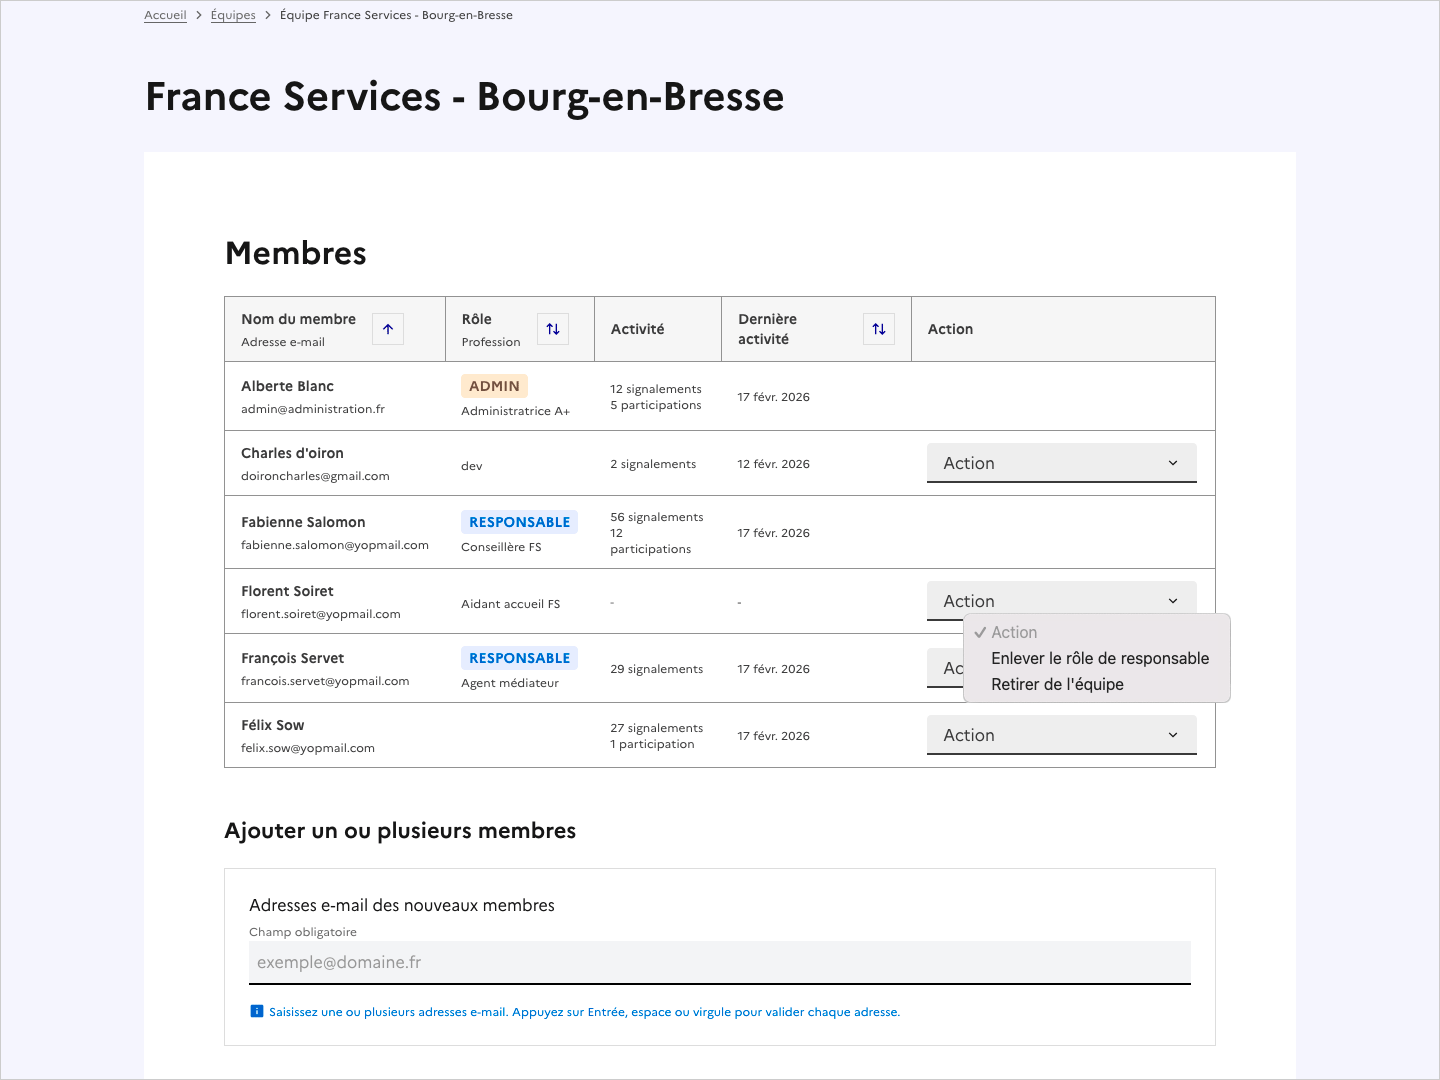
Task: Navigate to the Accueil breadcrumb link
Action: tap(165, 15)
